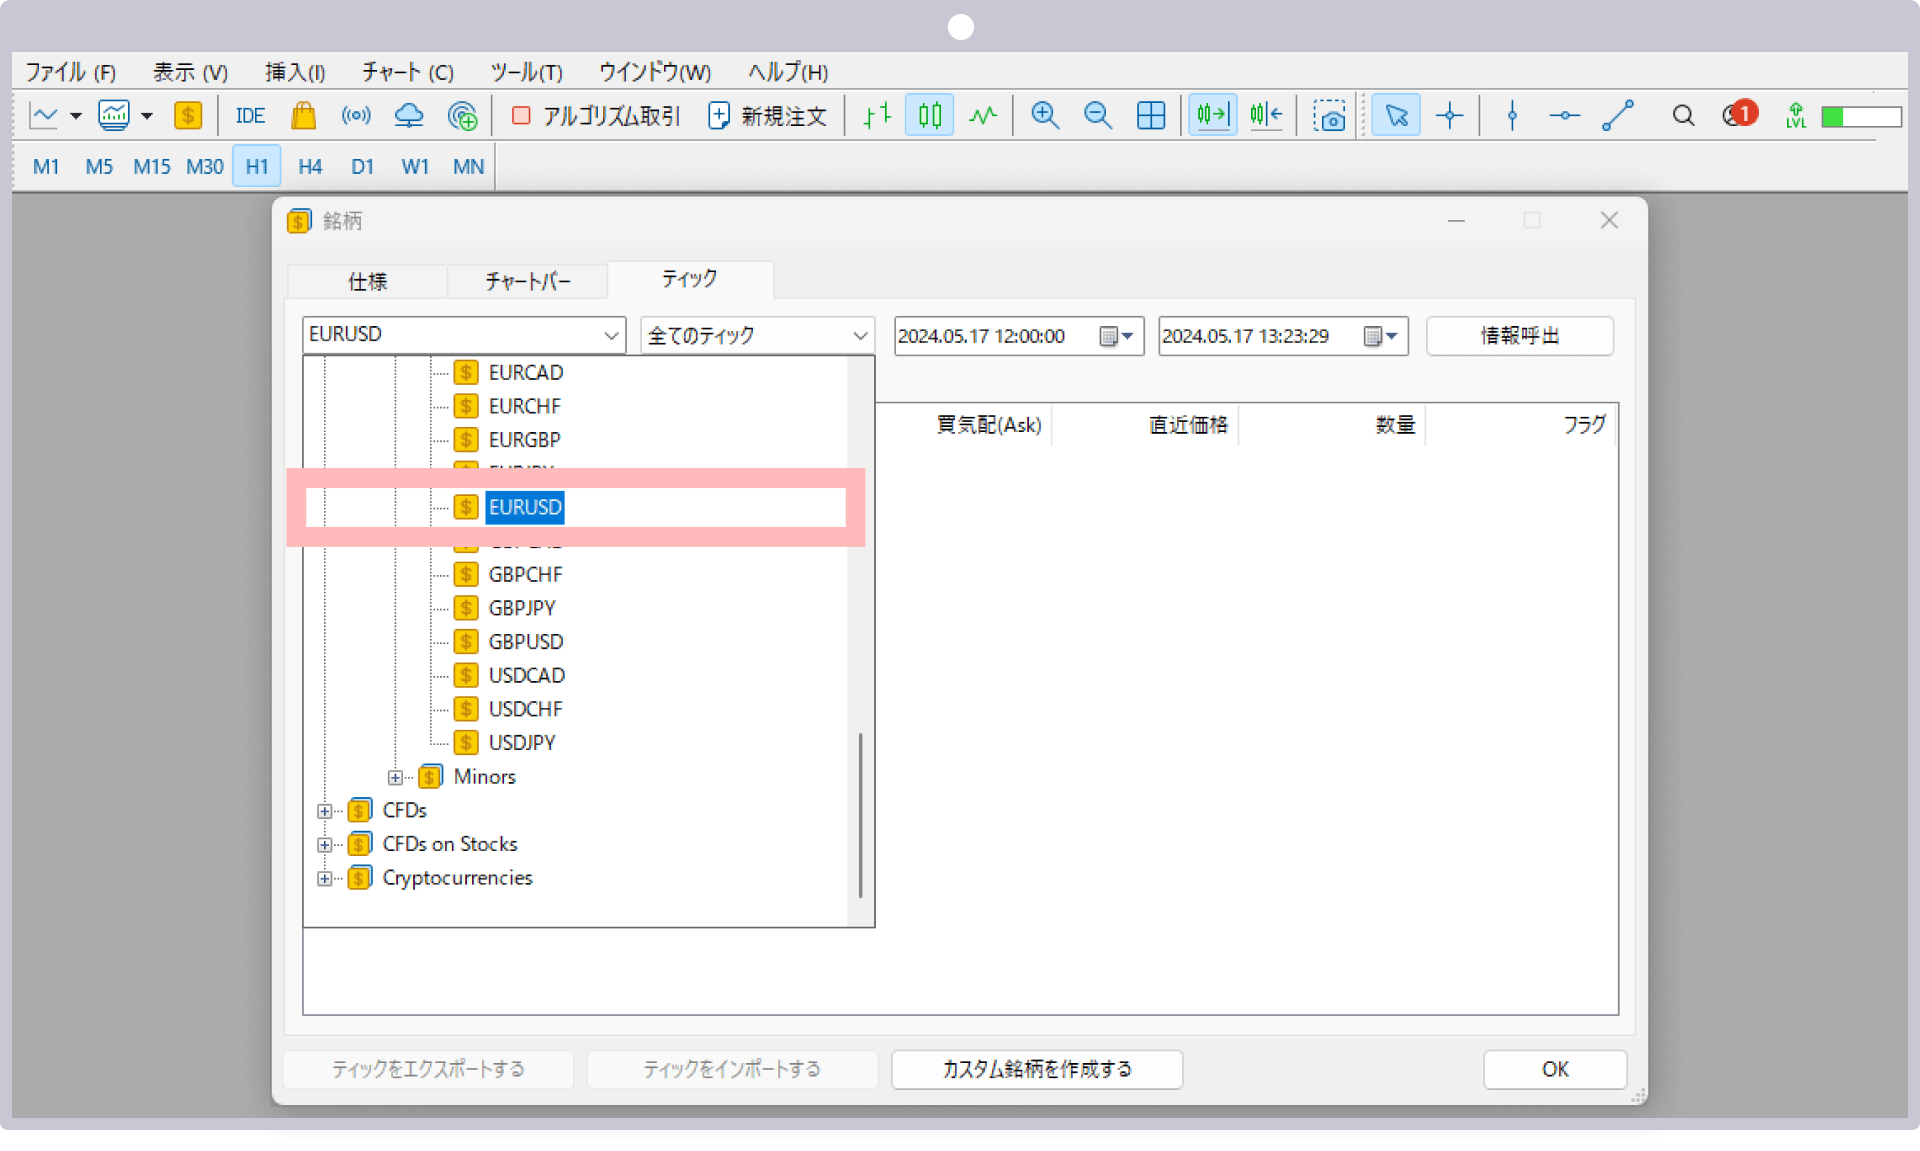The height and width of the screenshot is (1151, 1920).
Task: Open ウインドウ(W) menu
Action: [655, 72]
